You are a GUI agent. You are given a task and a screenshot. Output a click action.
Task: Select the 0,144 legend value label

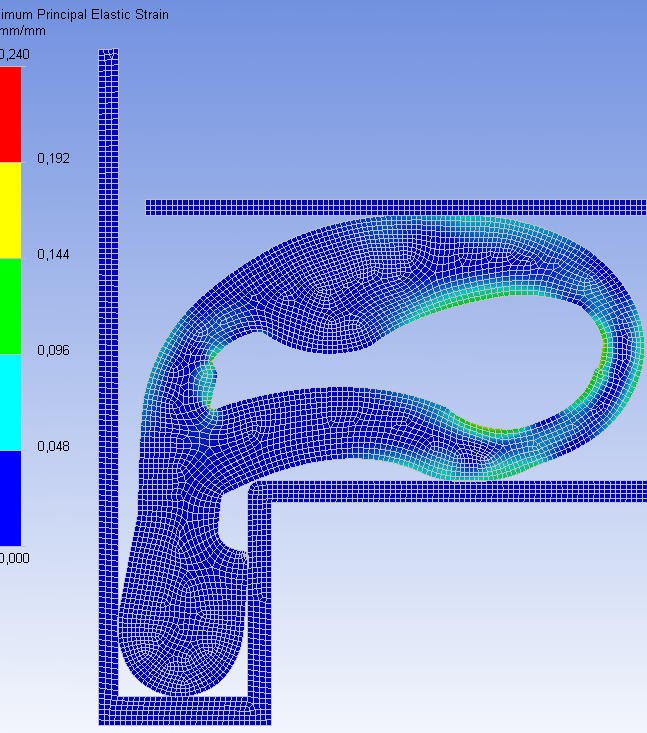[x=54, y=255]
